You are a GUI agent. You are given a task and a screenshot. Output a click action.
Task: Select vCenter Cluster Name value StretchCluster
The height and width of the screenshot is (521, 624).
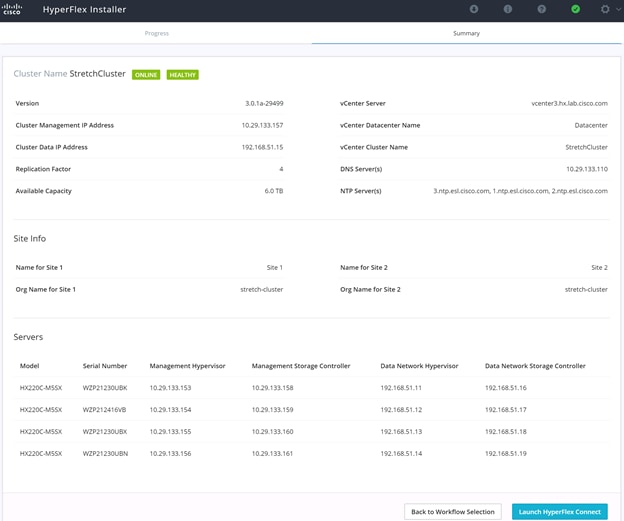587,147
